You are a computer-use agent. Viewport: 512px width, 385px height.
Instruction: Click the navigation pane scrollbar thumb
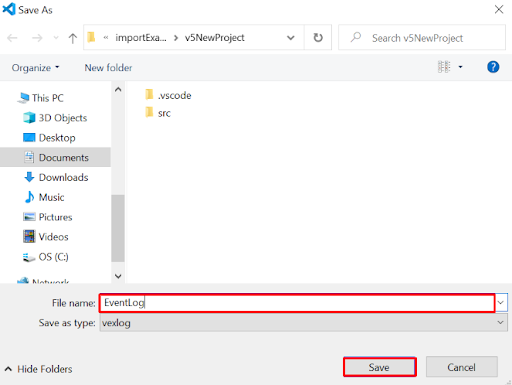(x=118, y=228)
